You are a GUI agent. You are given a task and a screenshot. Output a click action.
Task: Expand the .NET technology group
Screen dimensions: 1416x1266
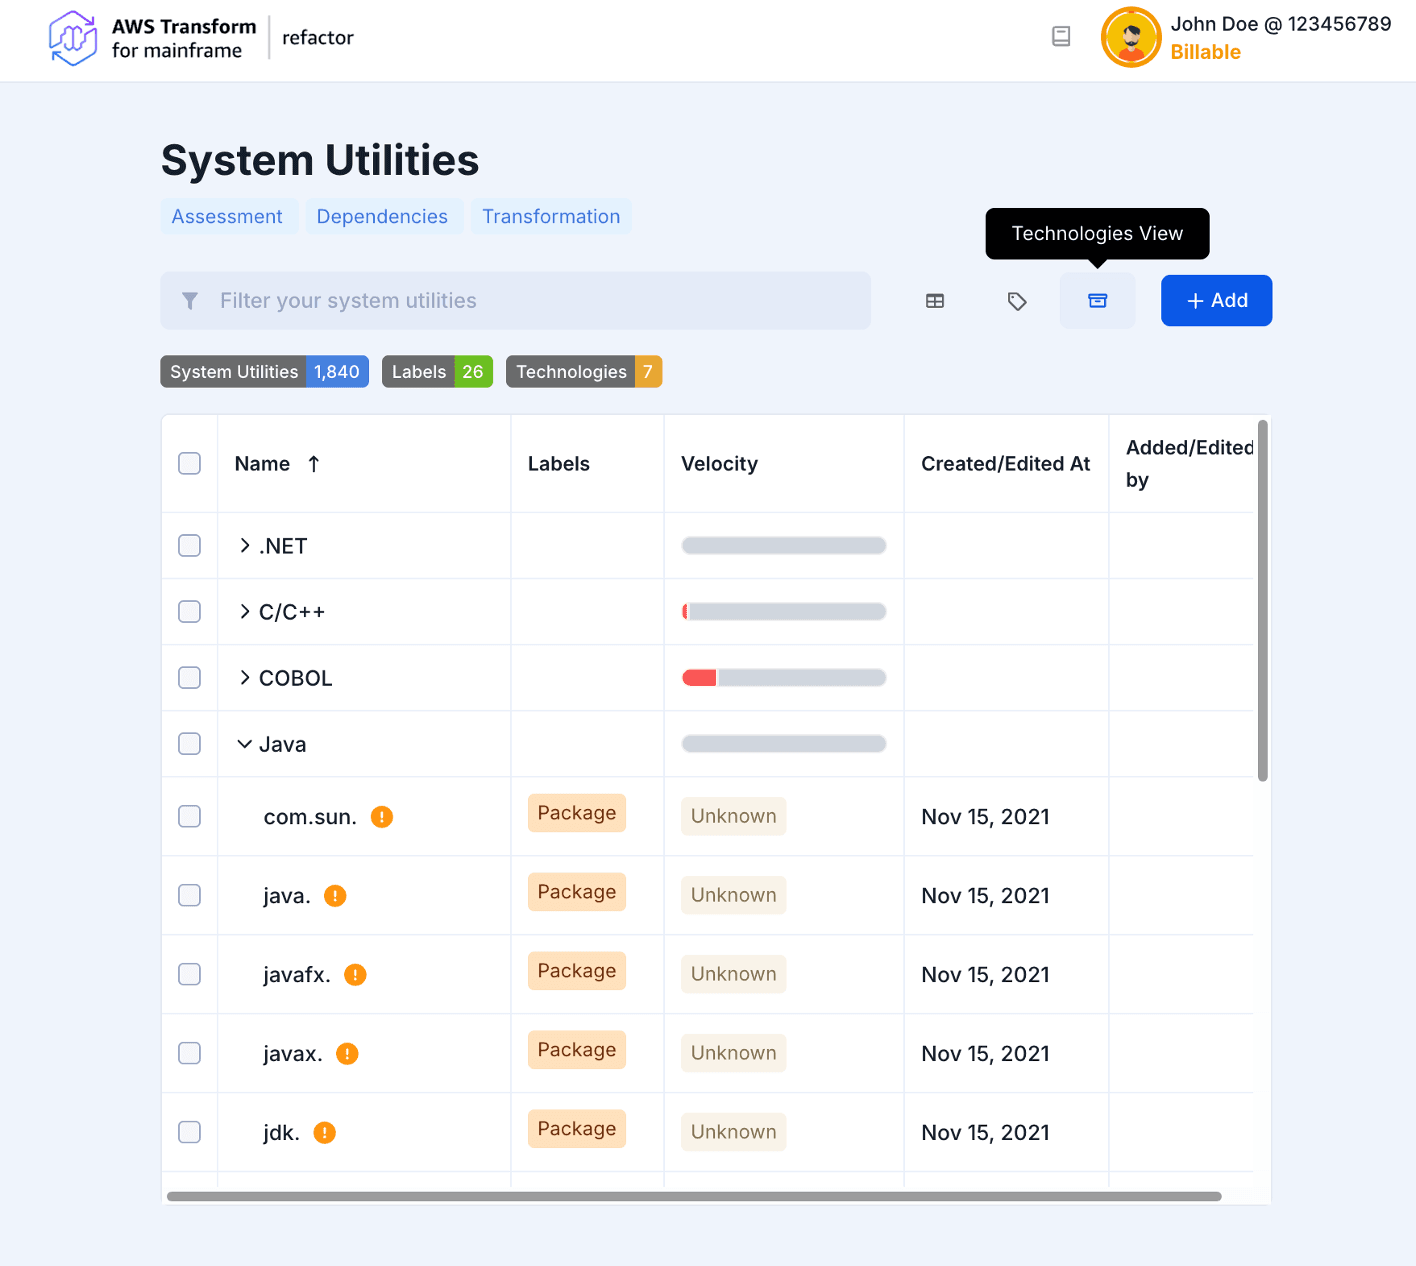click(245, 546)
